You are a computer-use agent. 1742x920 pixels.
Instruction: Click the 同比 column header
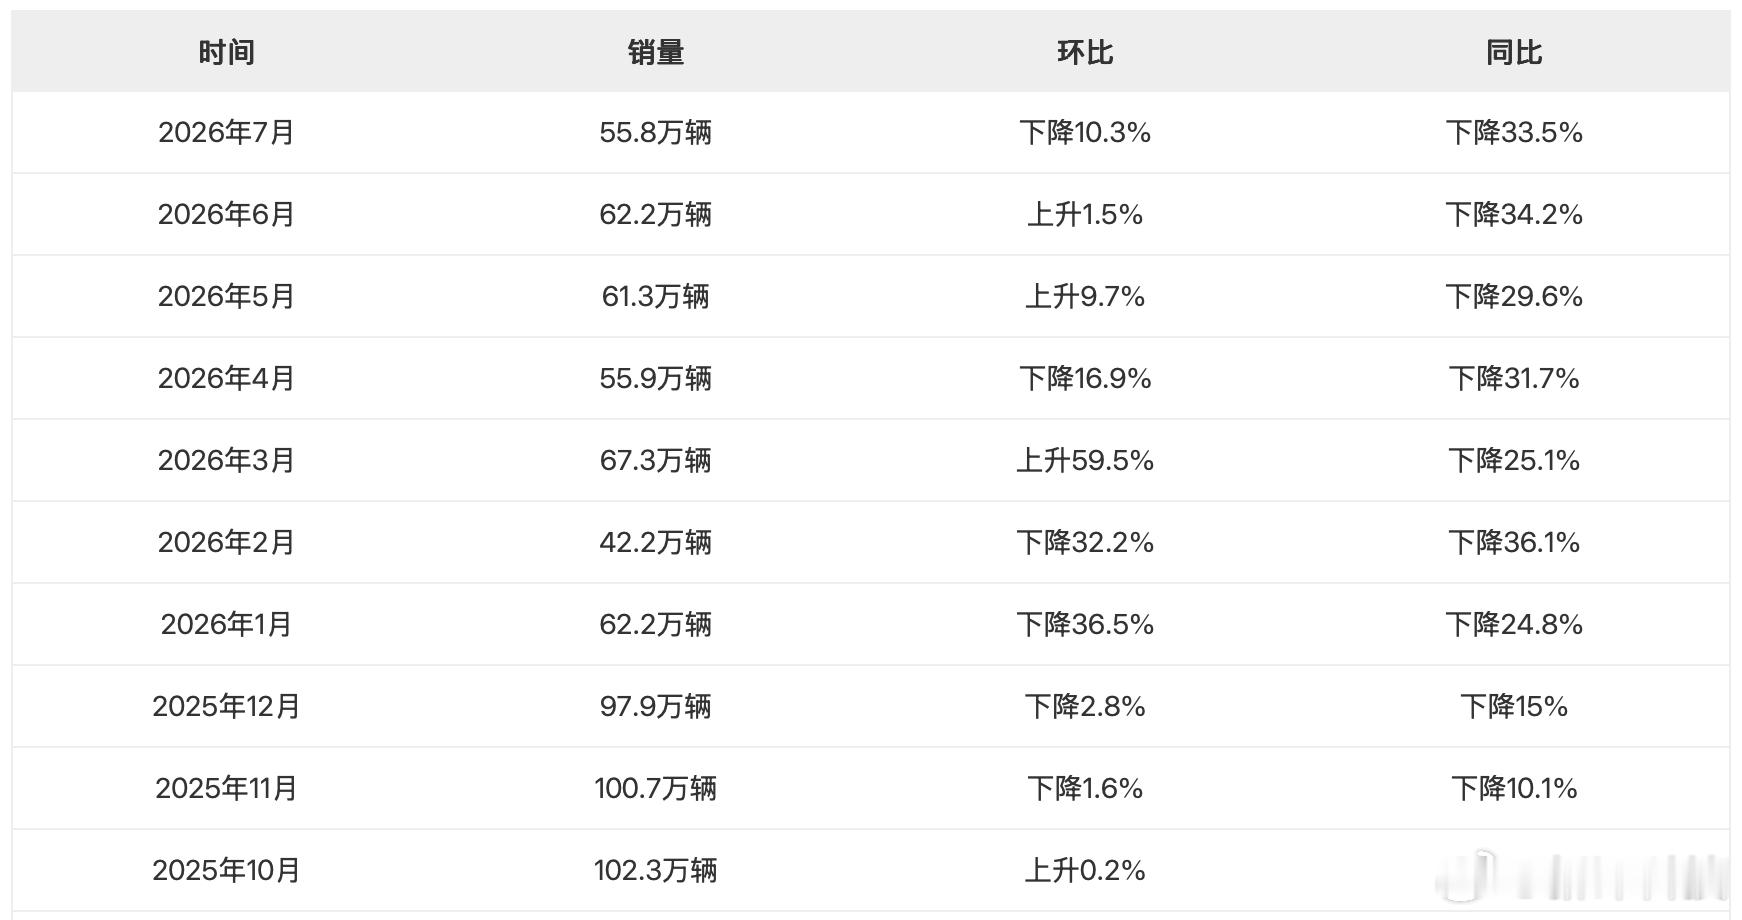point(1514,52)
